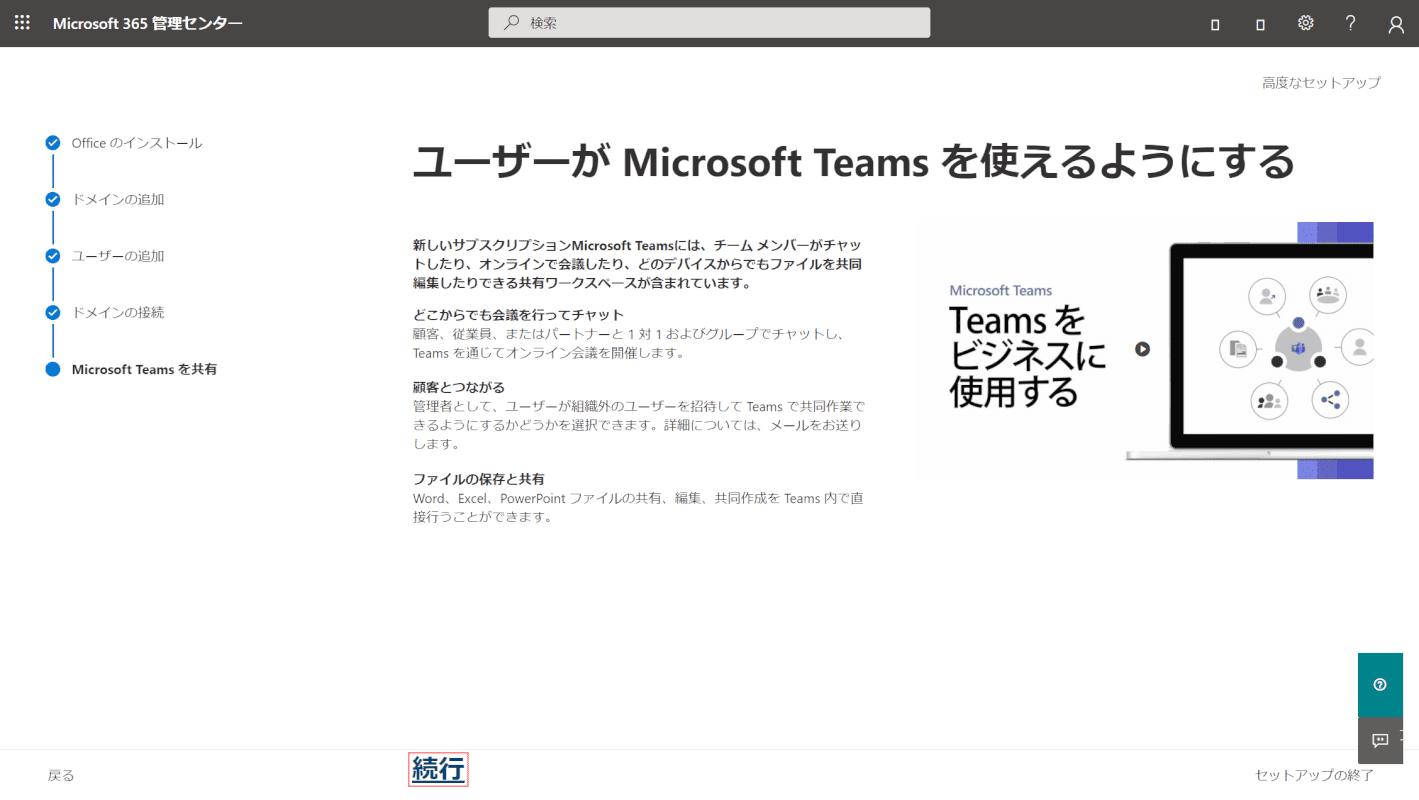Click the 続行 continue button
This screenshot has width=1419, height=800.
(438, 769)
